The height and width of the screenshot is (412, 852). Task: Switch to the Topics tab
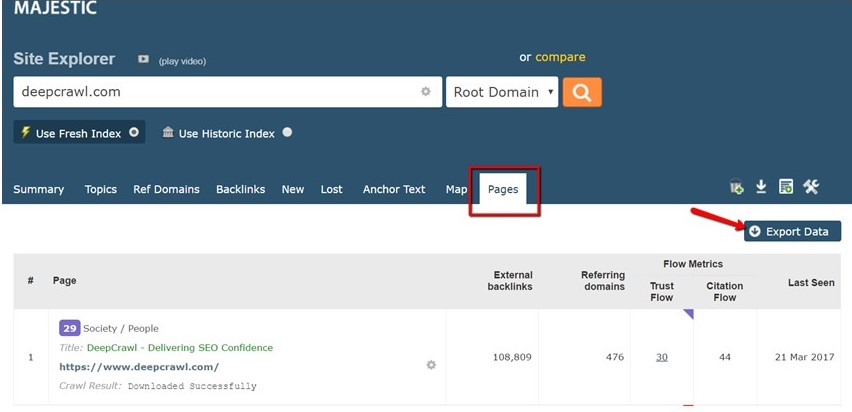(101, 189)
